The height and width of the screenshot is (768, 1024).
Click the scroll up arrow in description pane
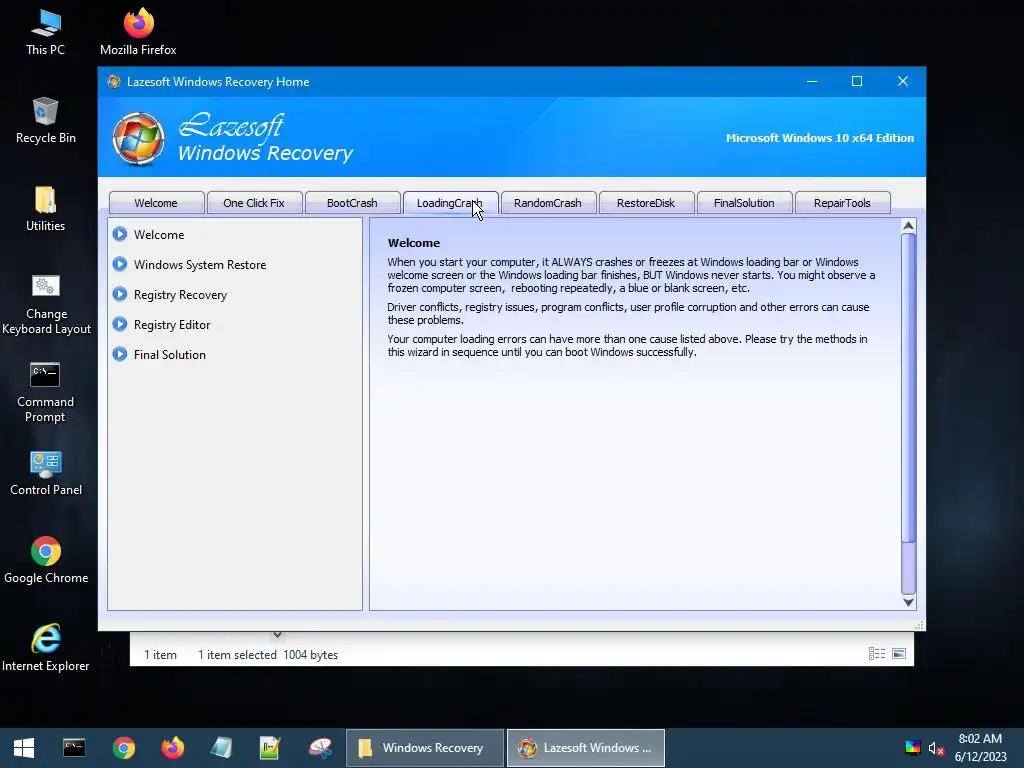click(908, 227)
